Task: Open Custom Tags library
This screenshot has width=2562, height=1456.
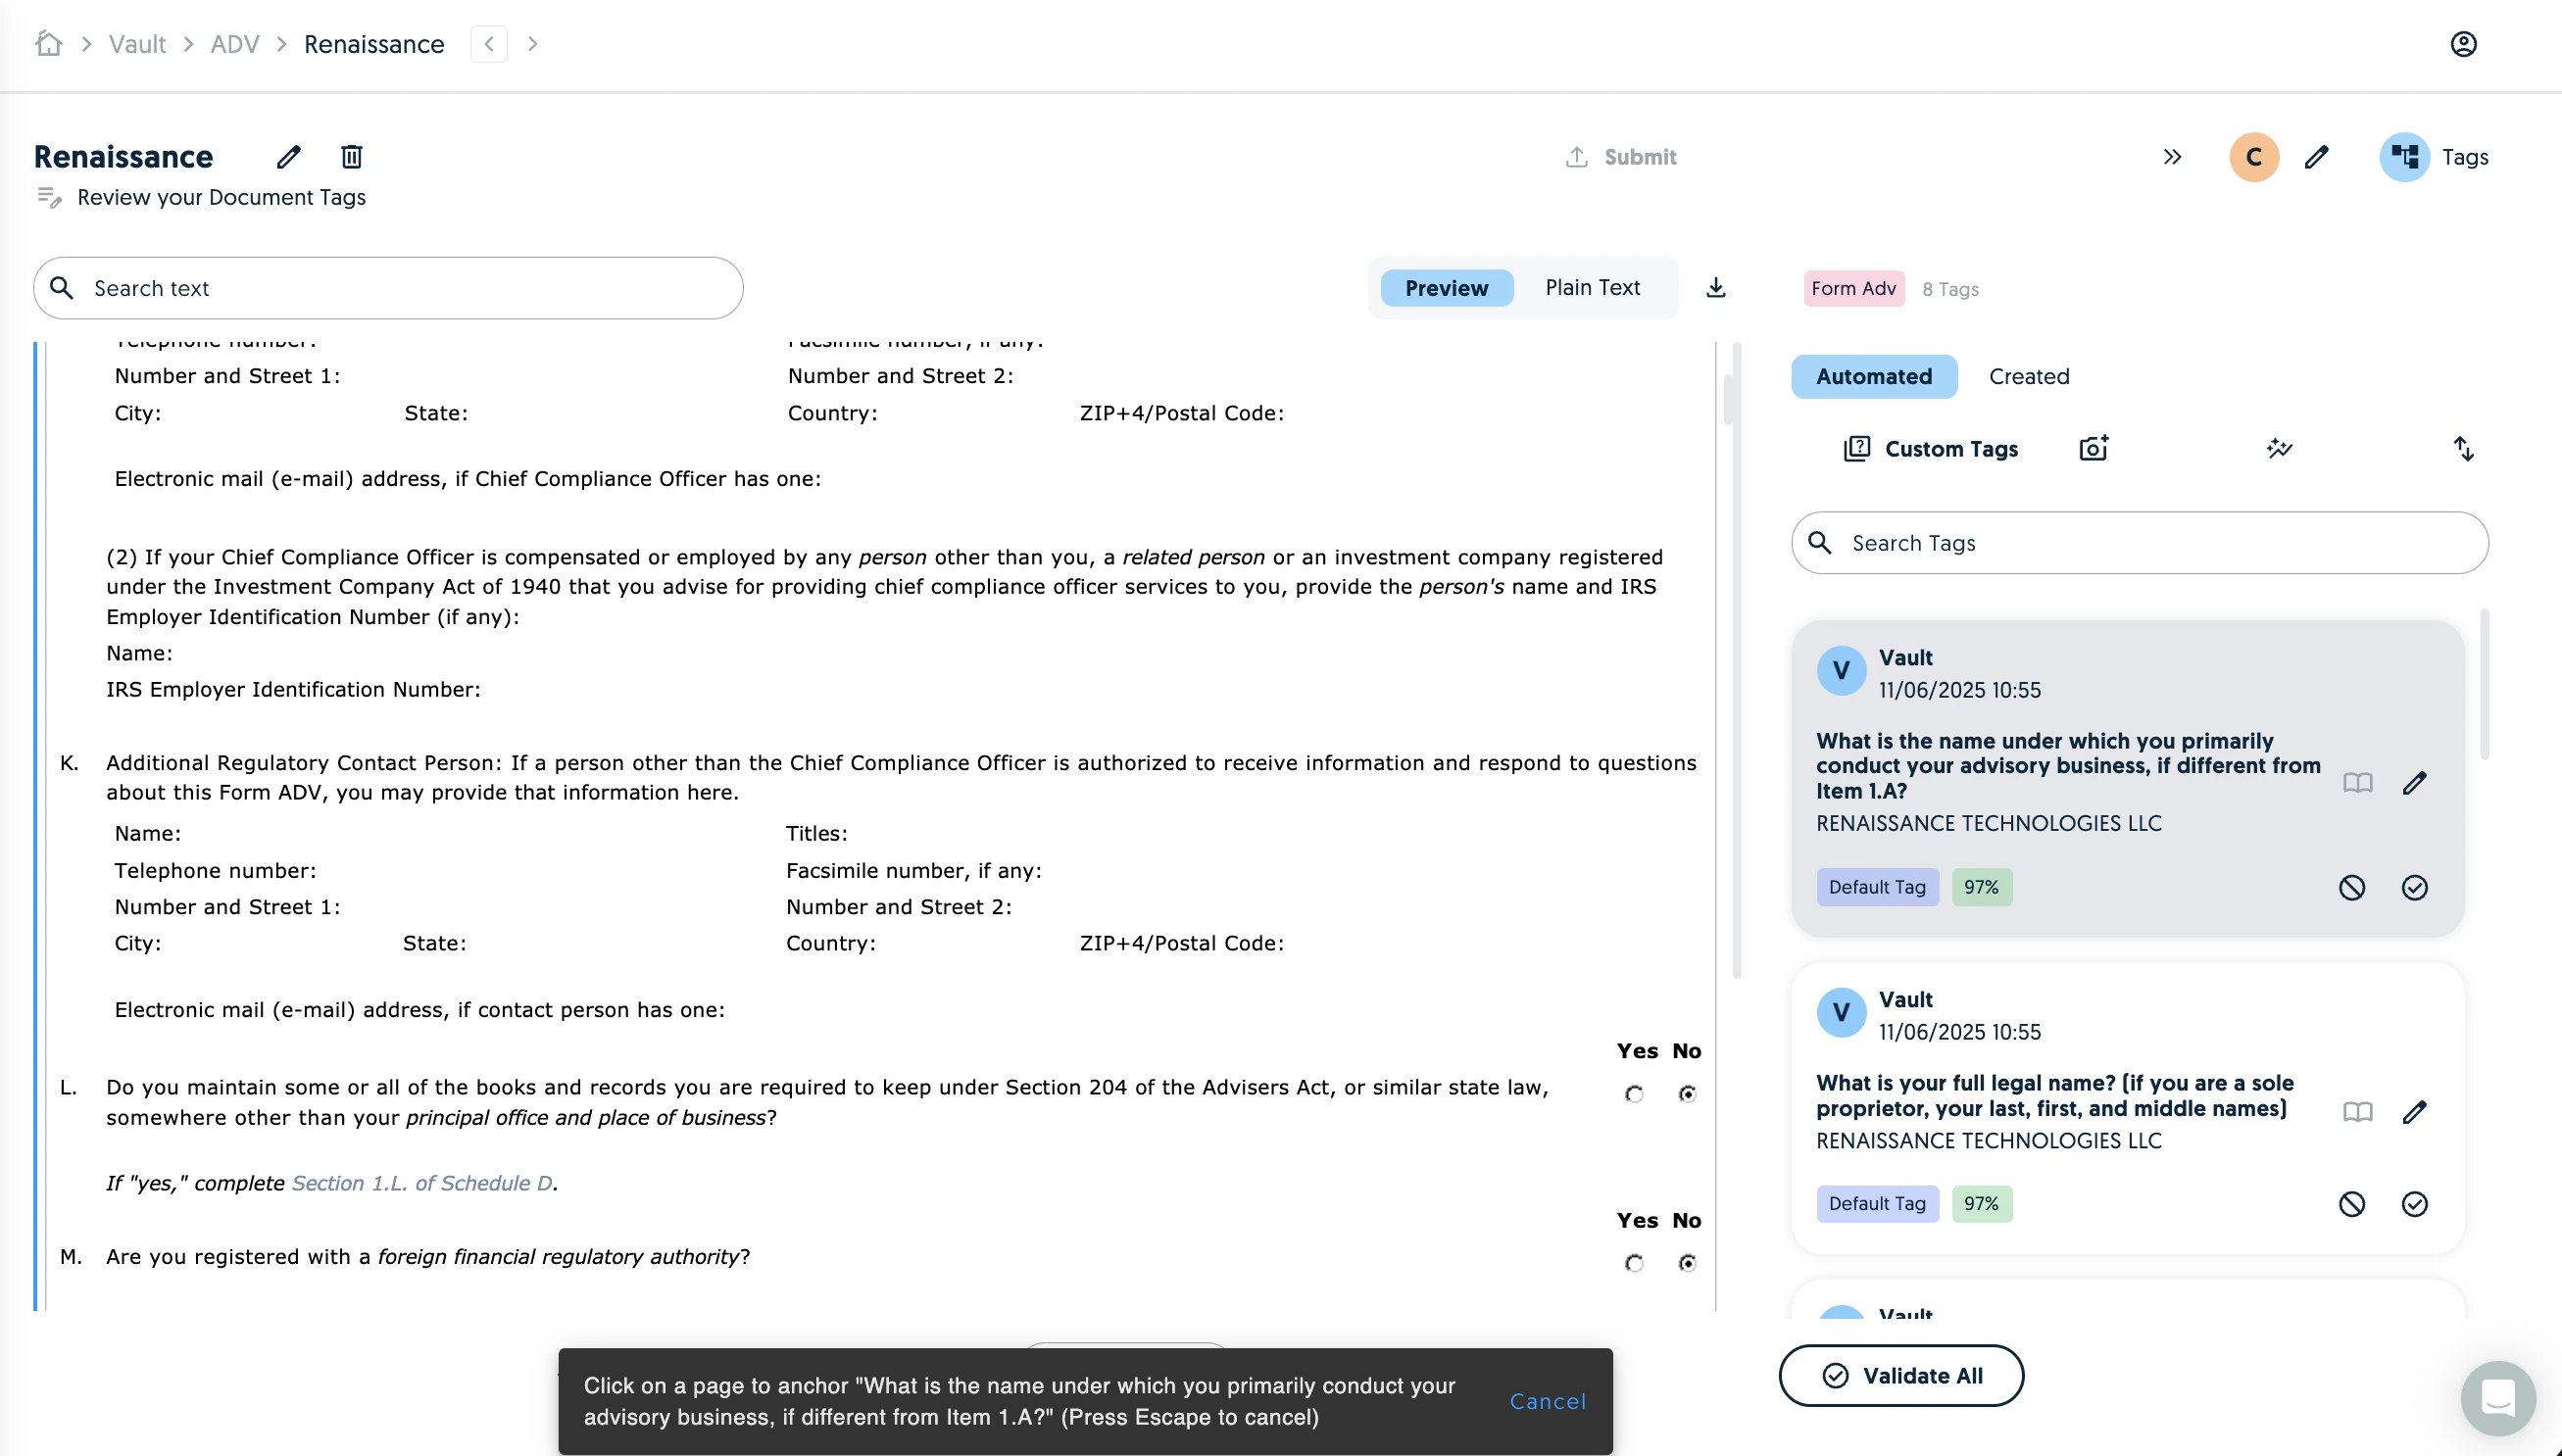Action: 1930,449
